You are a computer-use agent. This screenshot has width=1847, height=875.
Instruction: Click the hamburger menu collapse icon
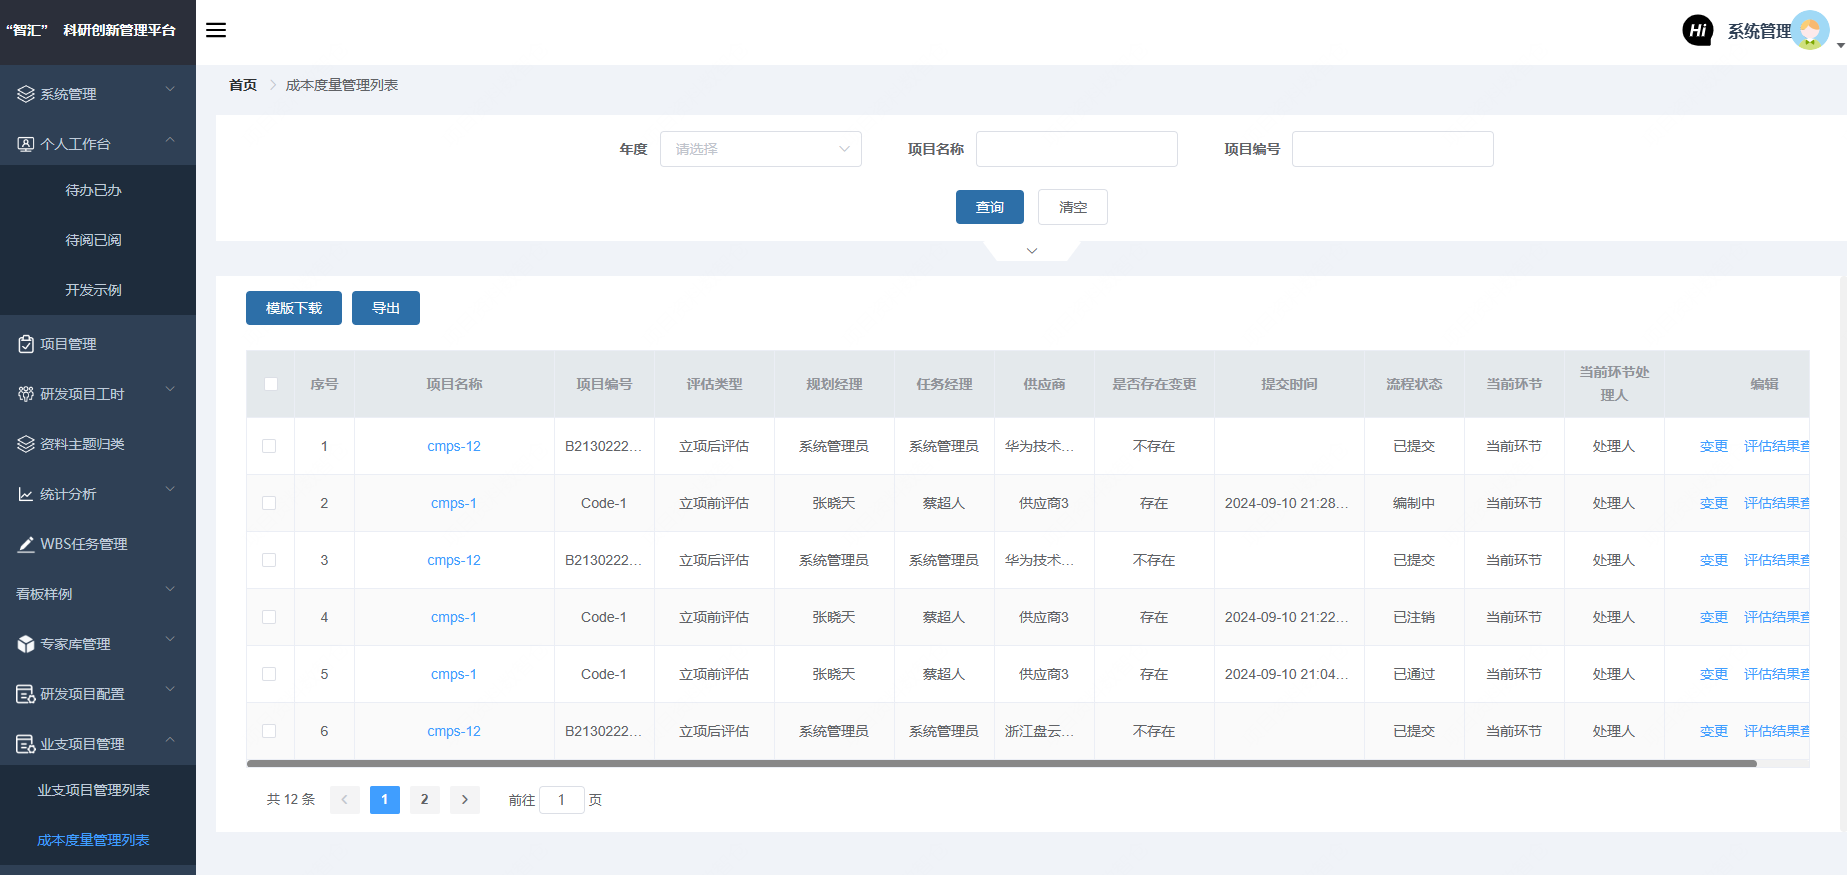pyautogui.click(x=216, y=30)
